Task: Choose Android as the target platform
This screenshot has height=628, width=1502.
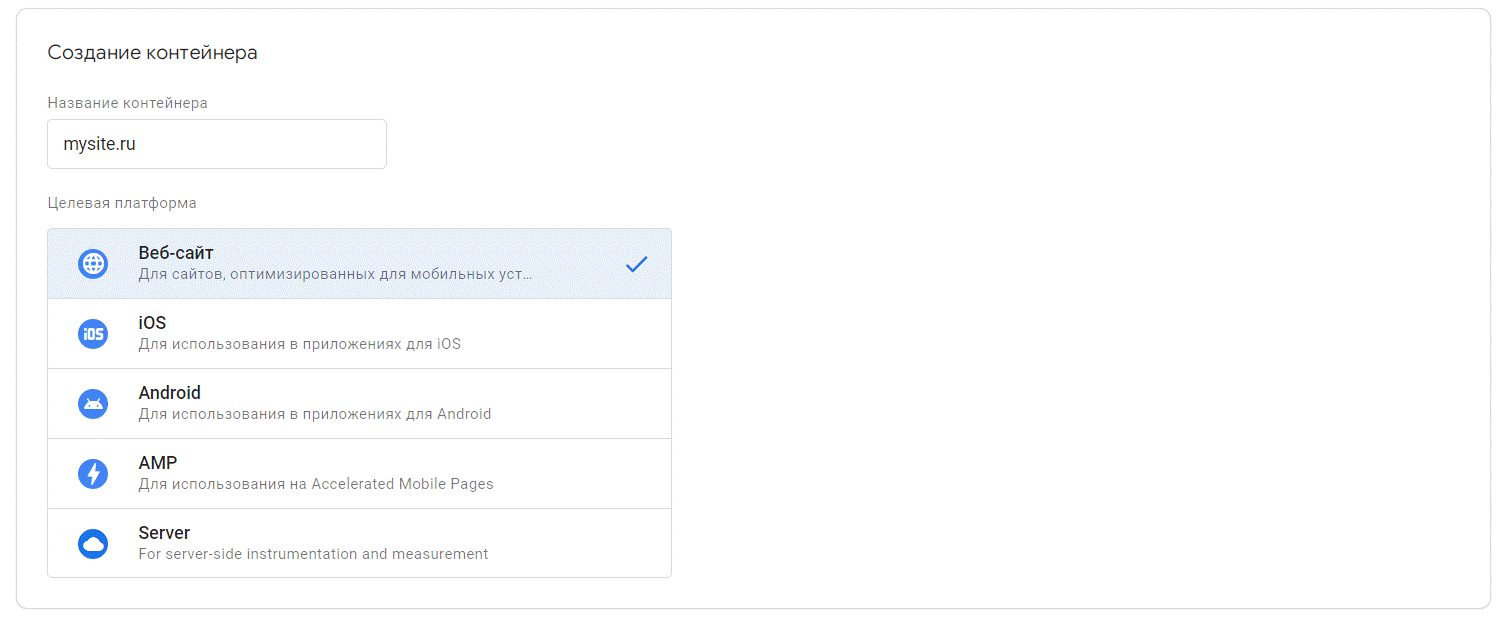Action: [x=169, y=393]
